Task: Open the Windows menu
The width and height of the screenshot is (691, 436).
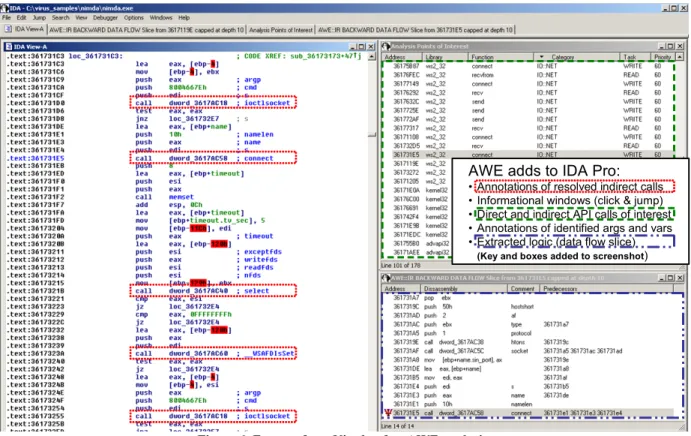Action: [161, 18]
